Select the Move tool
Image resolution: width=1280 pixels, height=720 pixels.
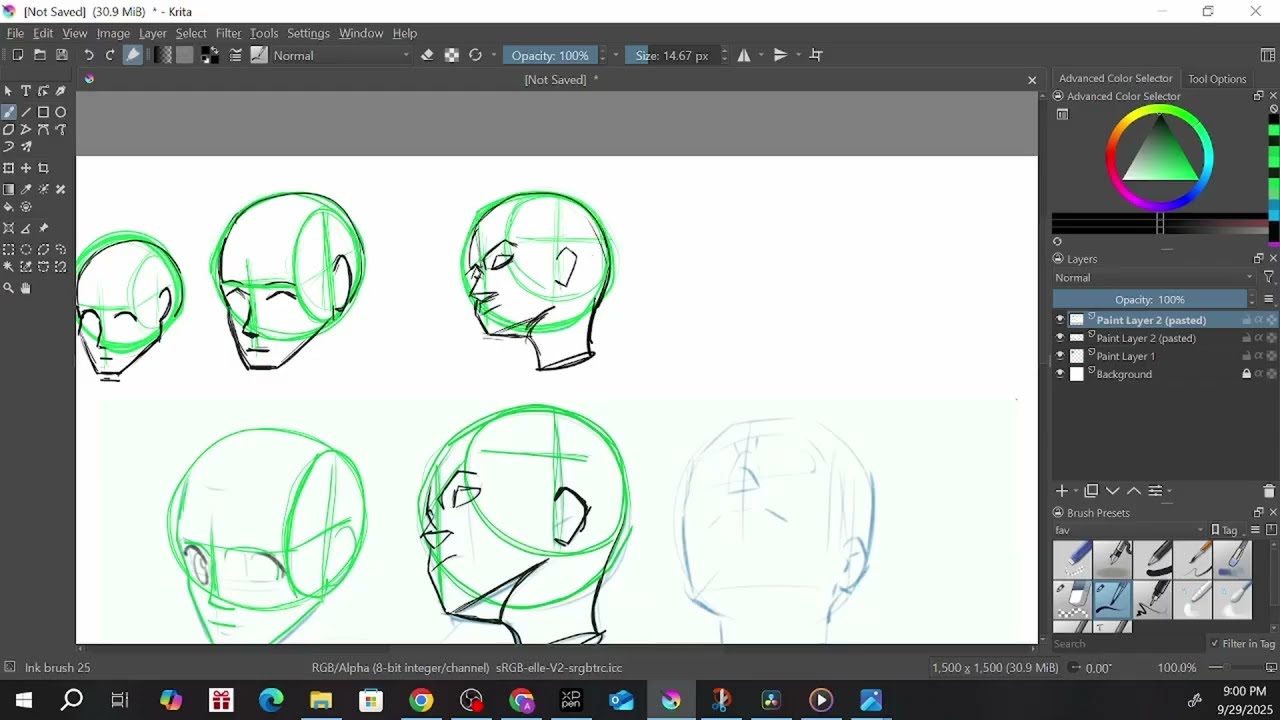(x=26, y=168)
